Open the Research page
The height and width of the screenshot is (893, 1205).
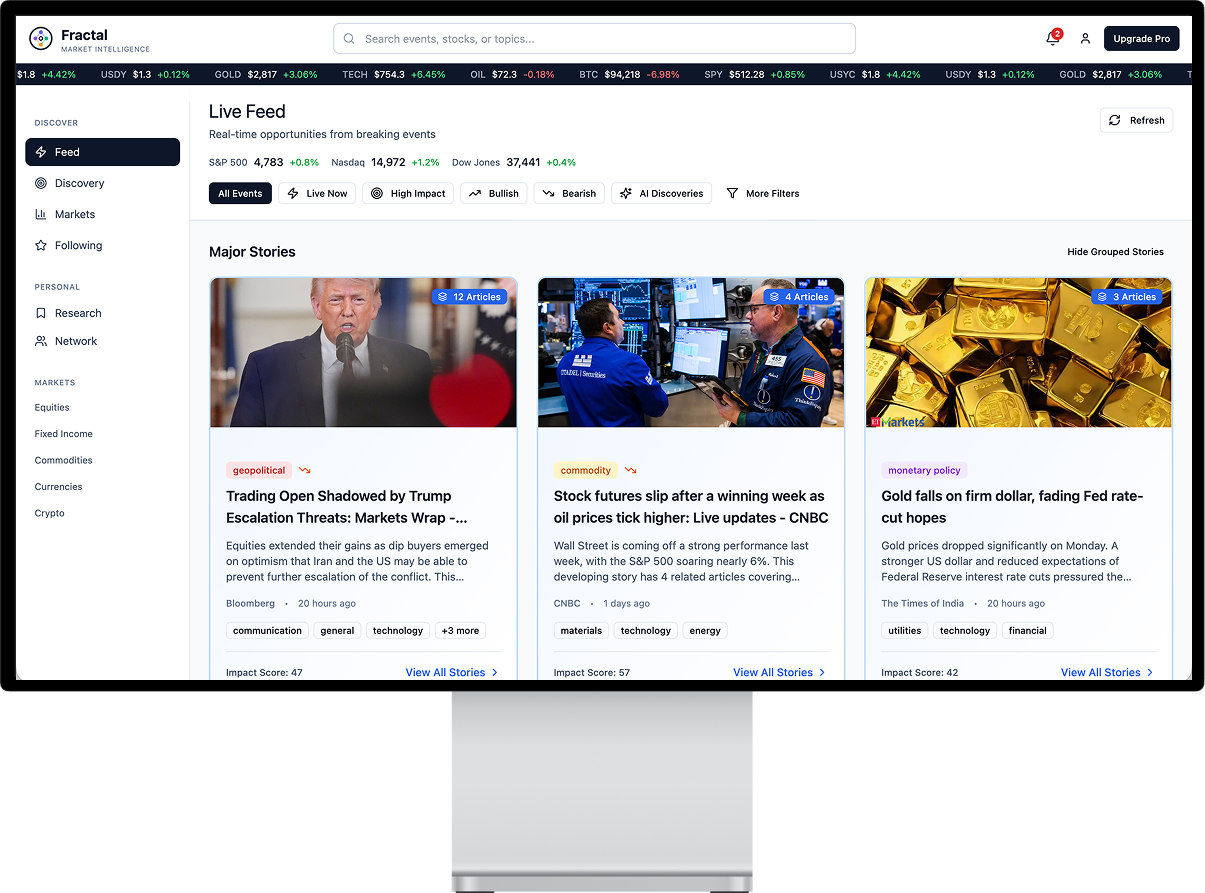point(102,313)
